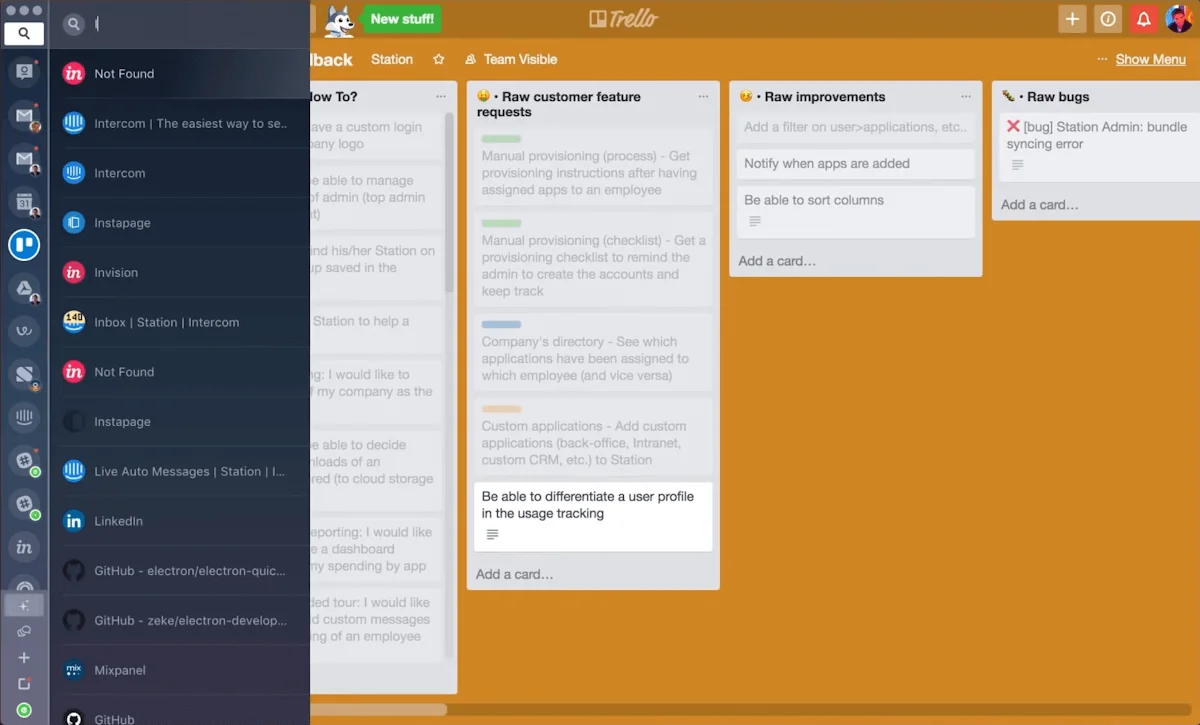
Task: Click the InVision icon in the sidebar dock
Action: pyautogui.click(x=24, y=546)
